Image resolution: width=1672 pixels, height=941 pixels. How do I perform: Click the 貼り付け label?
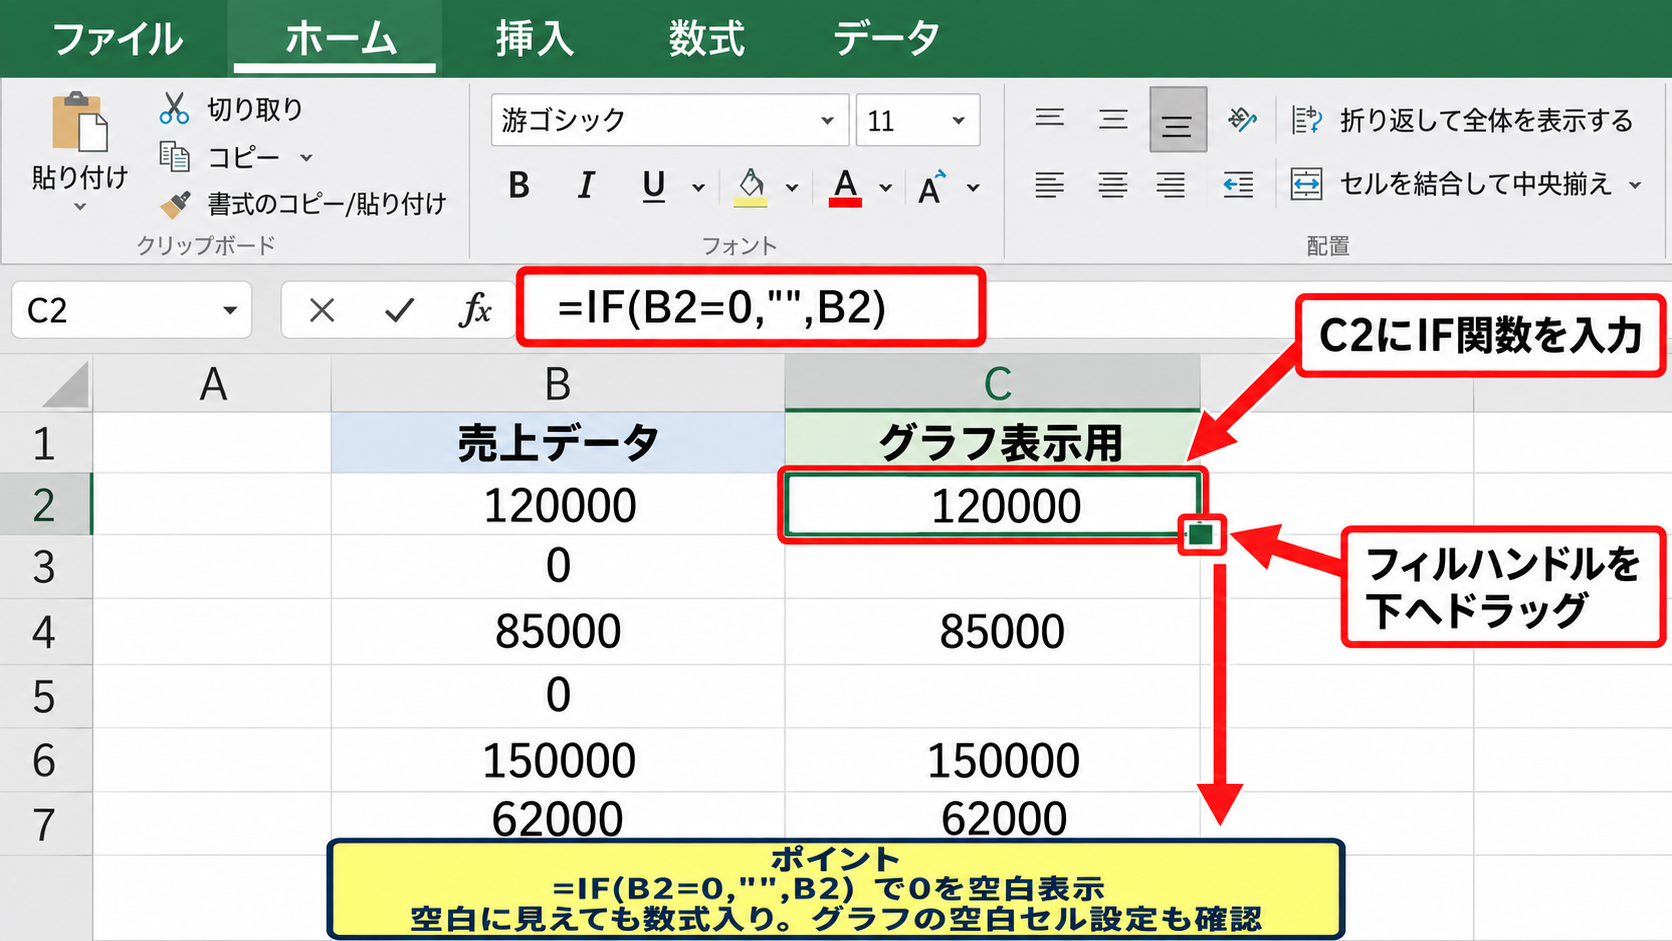[x=80, y=177]
